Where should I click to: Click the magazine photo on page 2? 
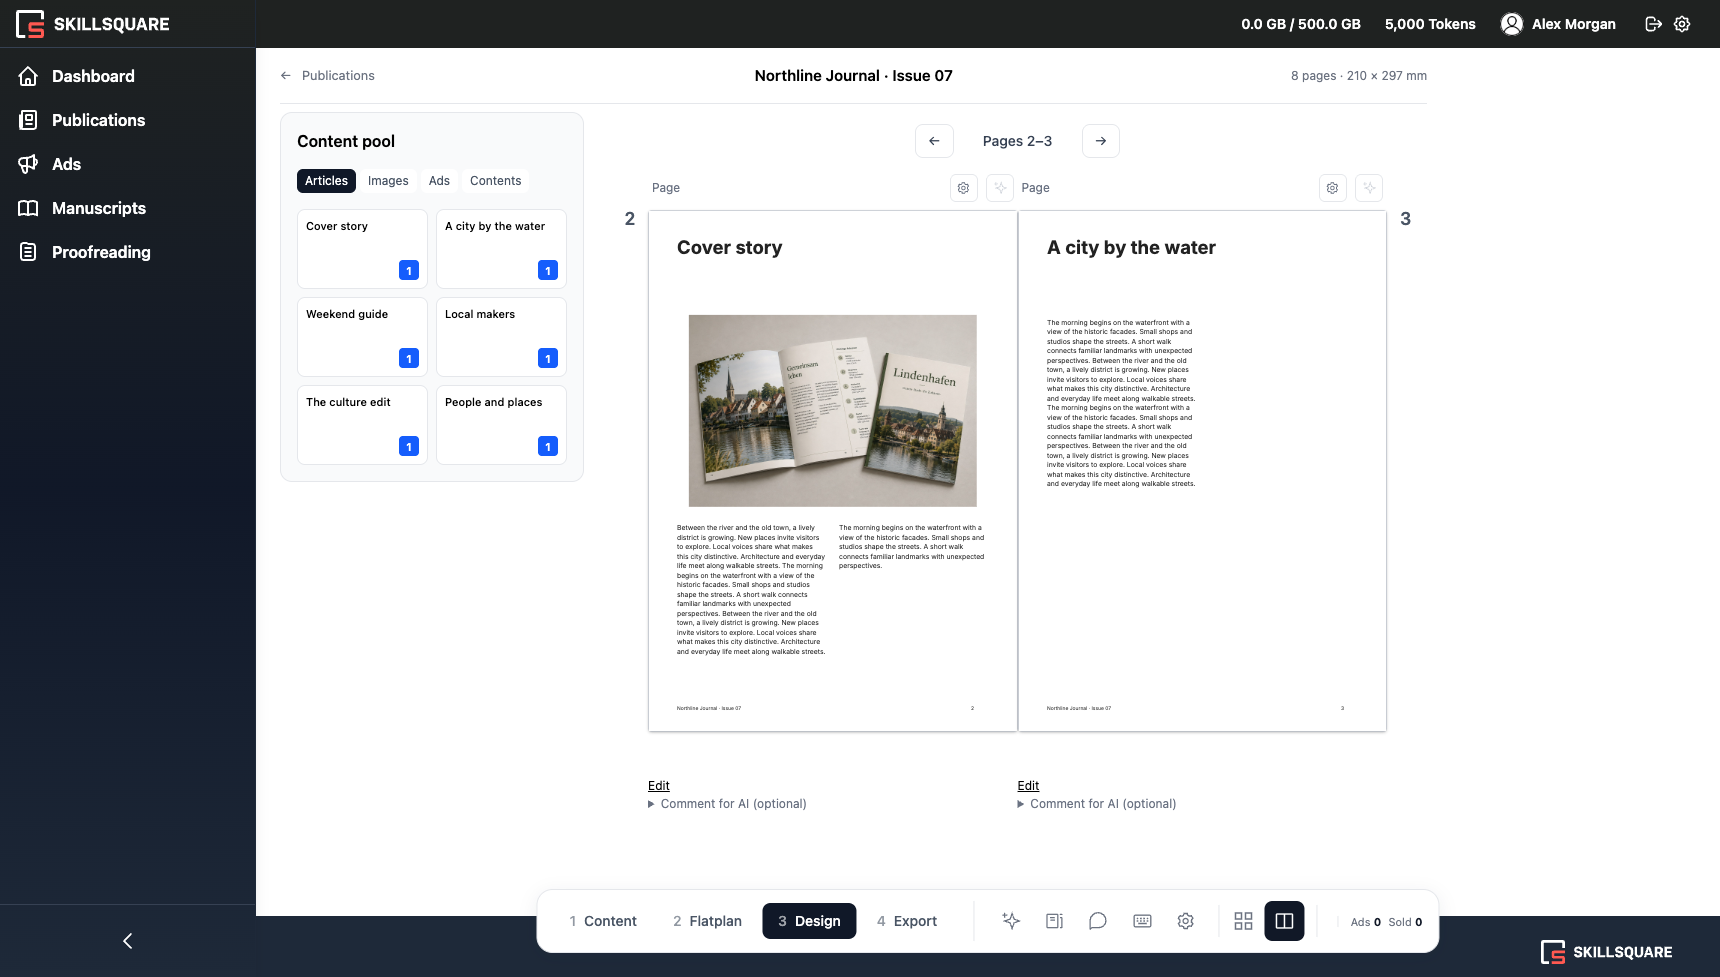point(833,411)
